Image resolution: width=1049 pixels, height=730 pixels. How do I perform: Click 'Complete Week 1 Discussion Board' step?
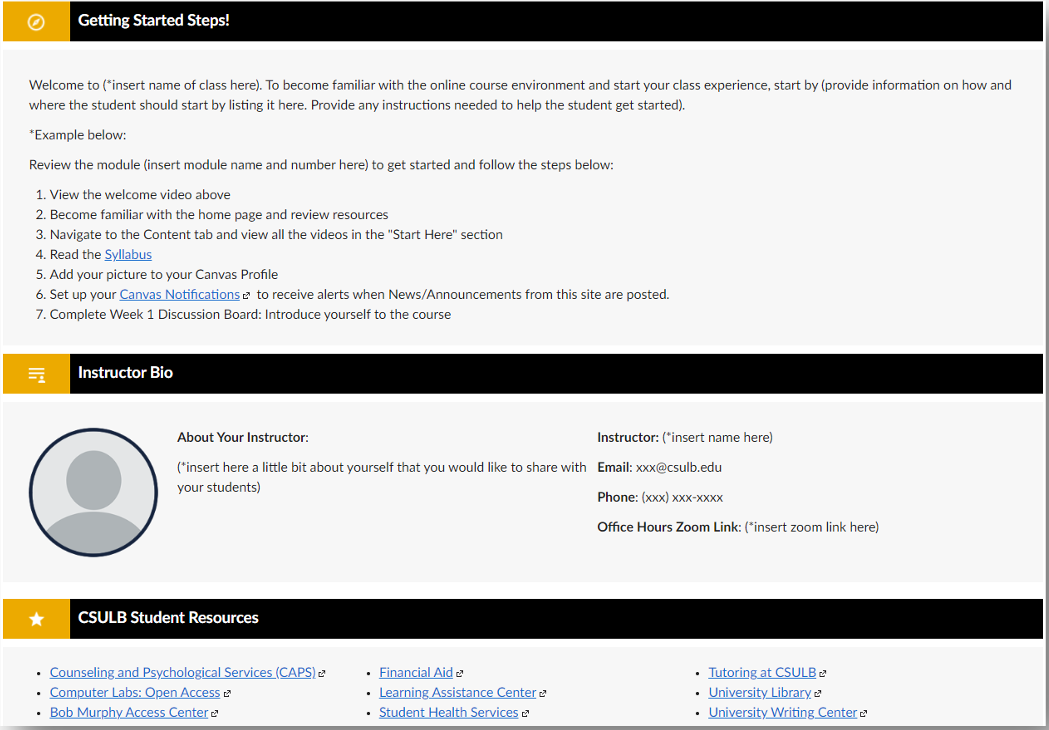click(x=250, y=314)
